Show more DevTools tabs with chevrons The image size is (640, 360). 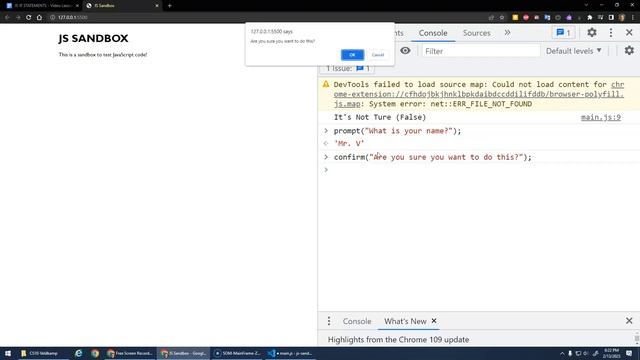point(507,33)
